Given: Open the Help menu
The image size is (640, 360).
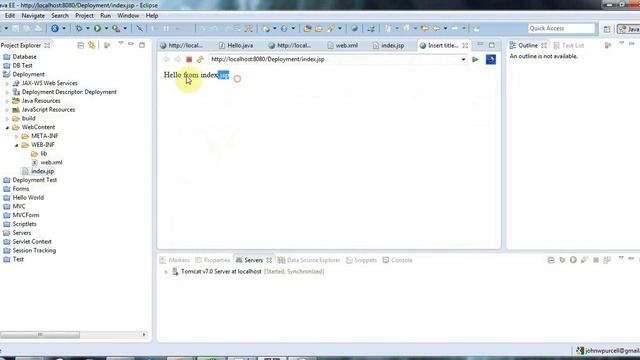Looking at the screenshot, I should tap(152, 16).
